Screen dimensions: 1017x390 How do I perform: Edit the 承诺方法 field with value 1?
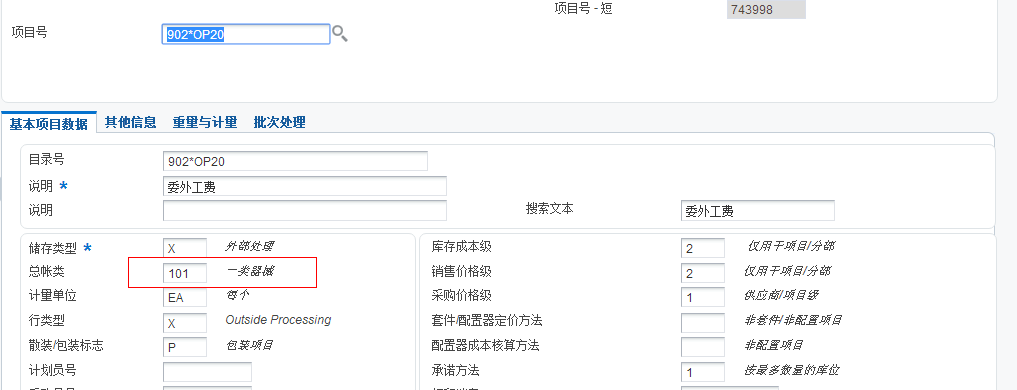(x=703, y=372)
